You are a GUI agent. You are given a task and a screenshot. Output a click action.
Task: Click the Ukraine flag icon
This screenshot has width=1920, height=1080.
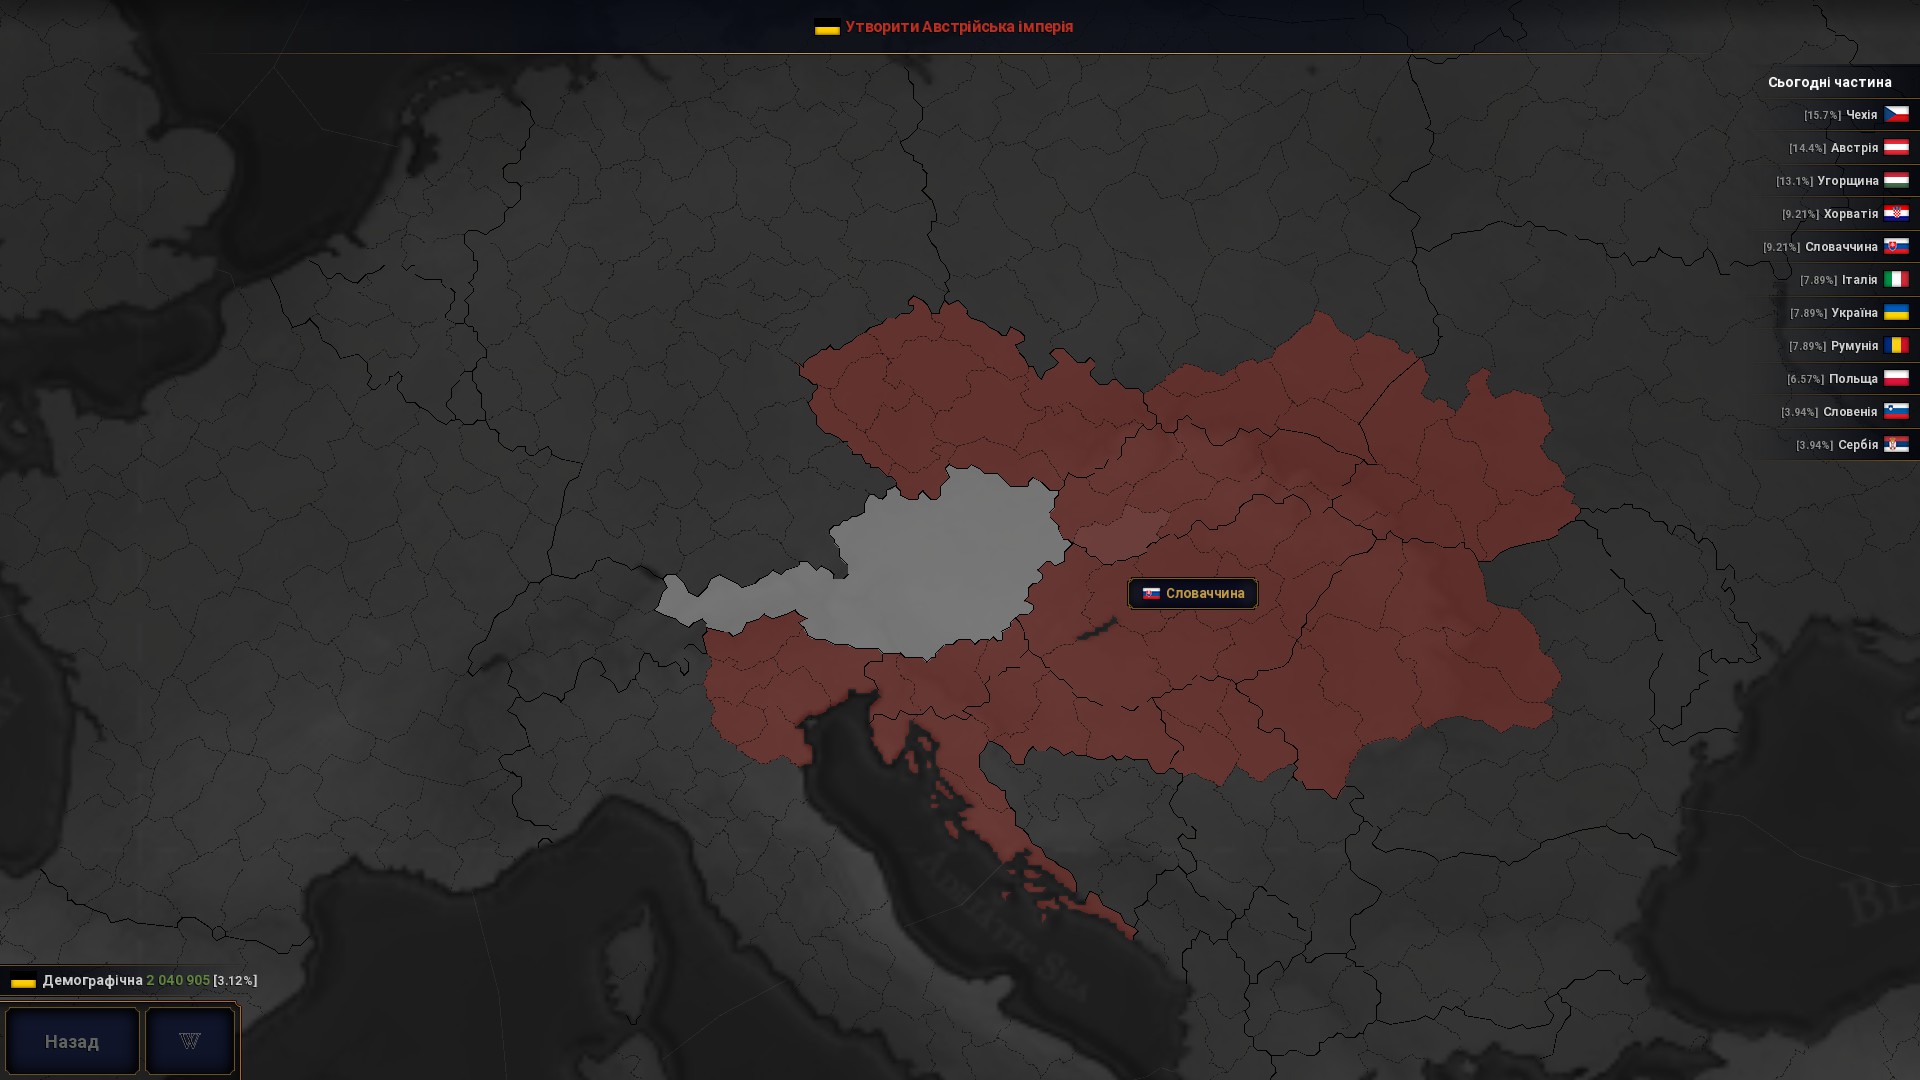click(x=1896, y=312)
